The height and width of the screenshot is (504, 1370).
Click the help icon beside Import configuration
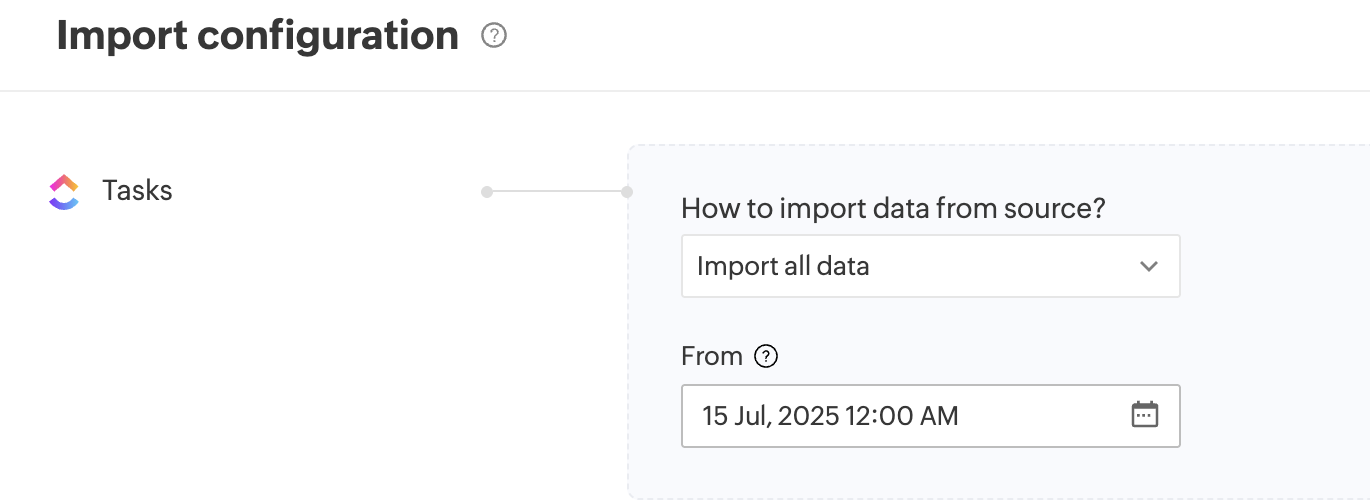pos(494,36)
